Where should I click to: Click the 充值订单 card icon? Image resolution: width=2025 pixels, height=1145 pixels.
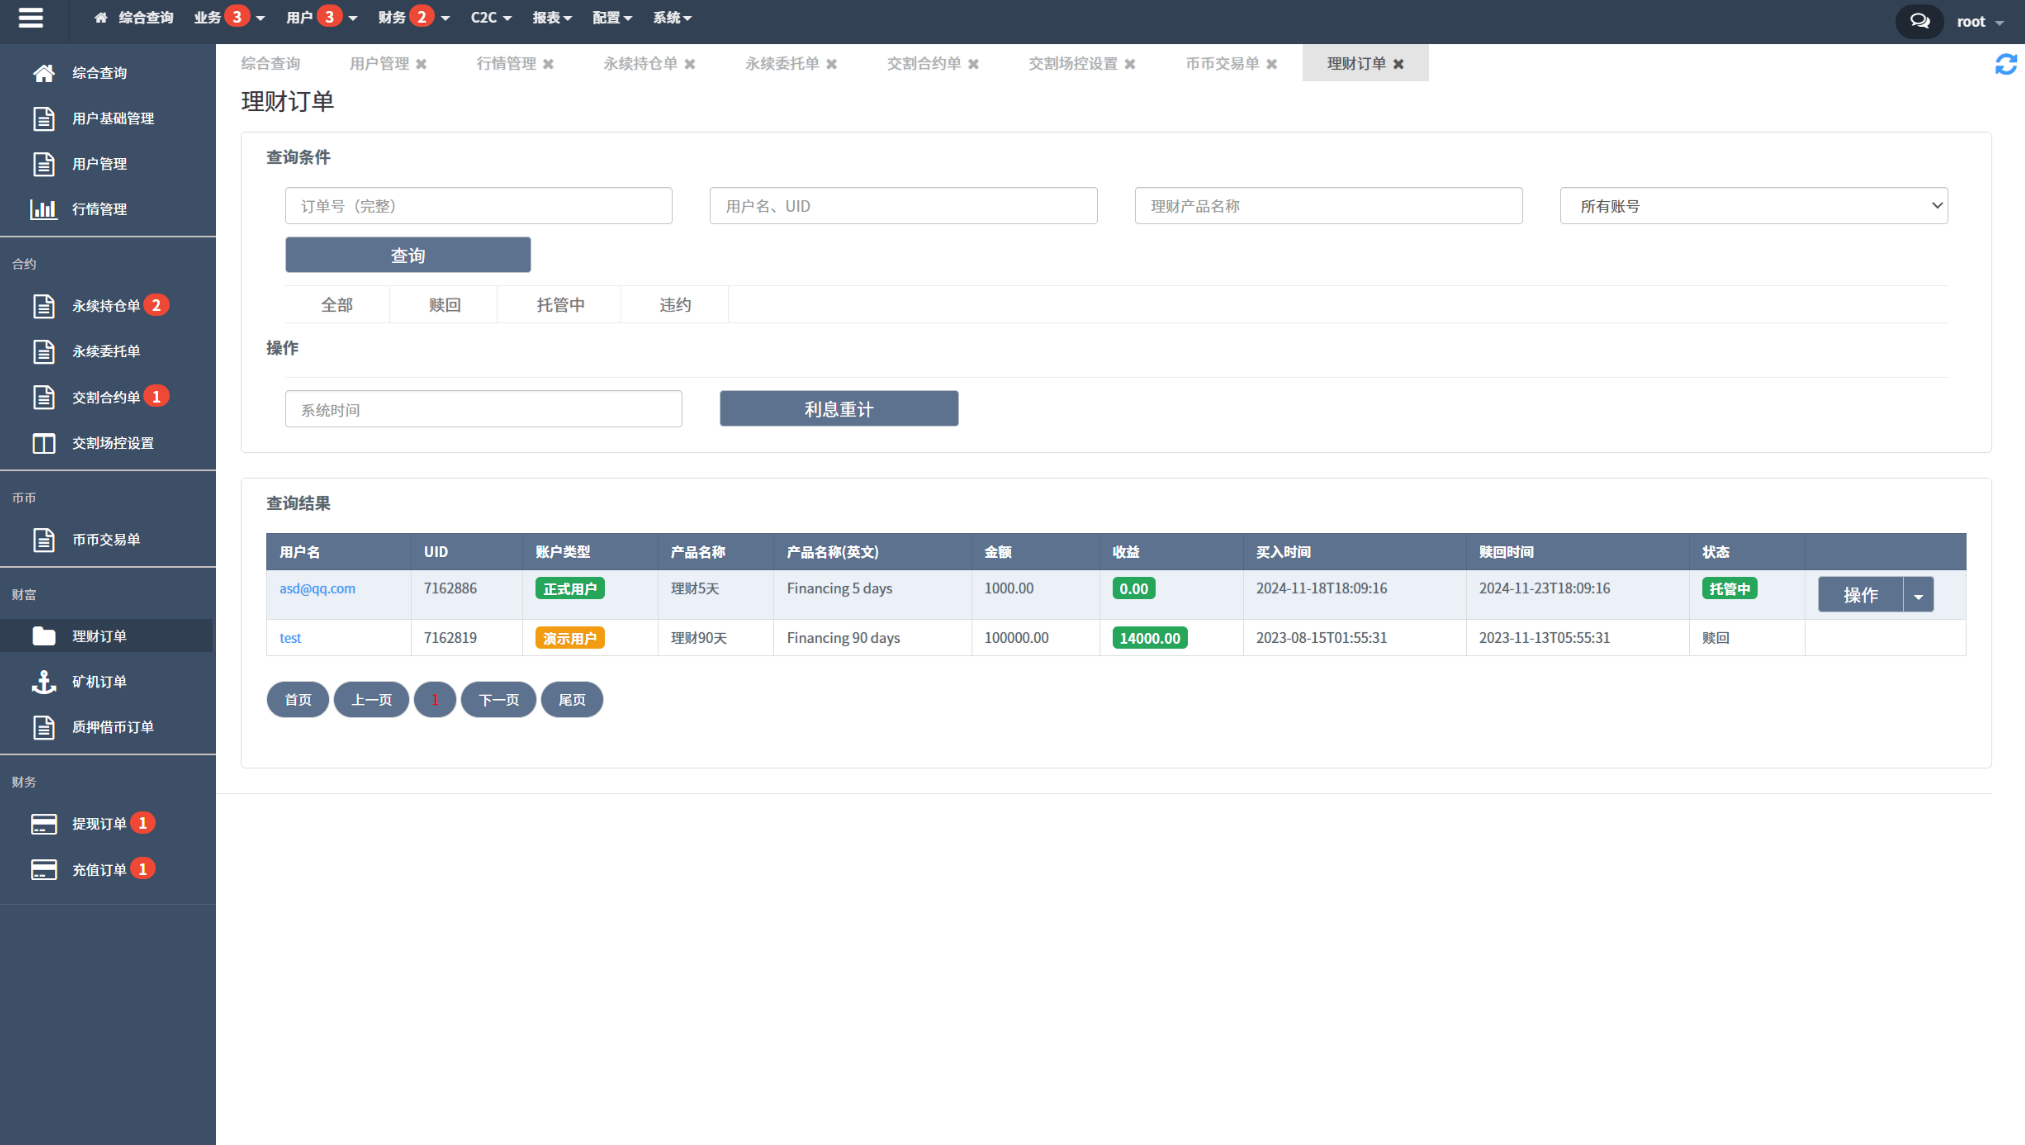(44, 870)
